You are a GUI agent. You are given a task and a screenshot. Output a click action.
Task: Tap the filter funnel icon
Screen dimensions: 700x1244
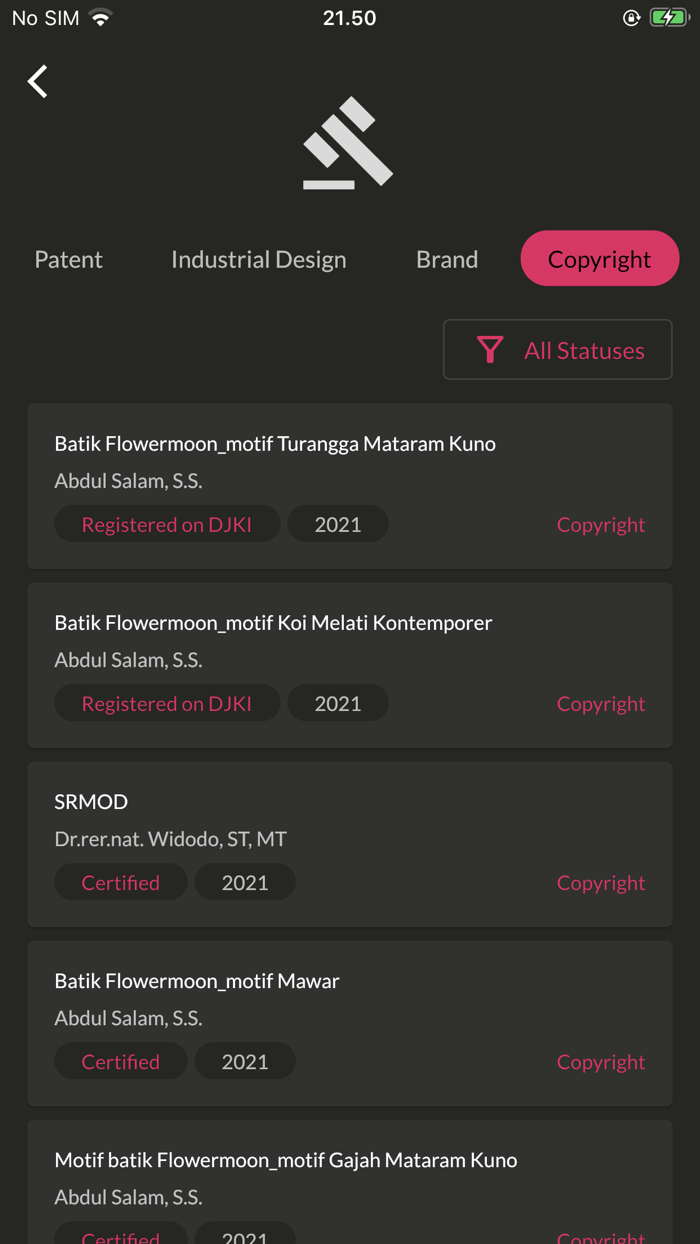(490, 349)
